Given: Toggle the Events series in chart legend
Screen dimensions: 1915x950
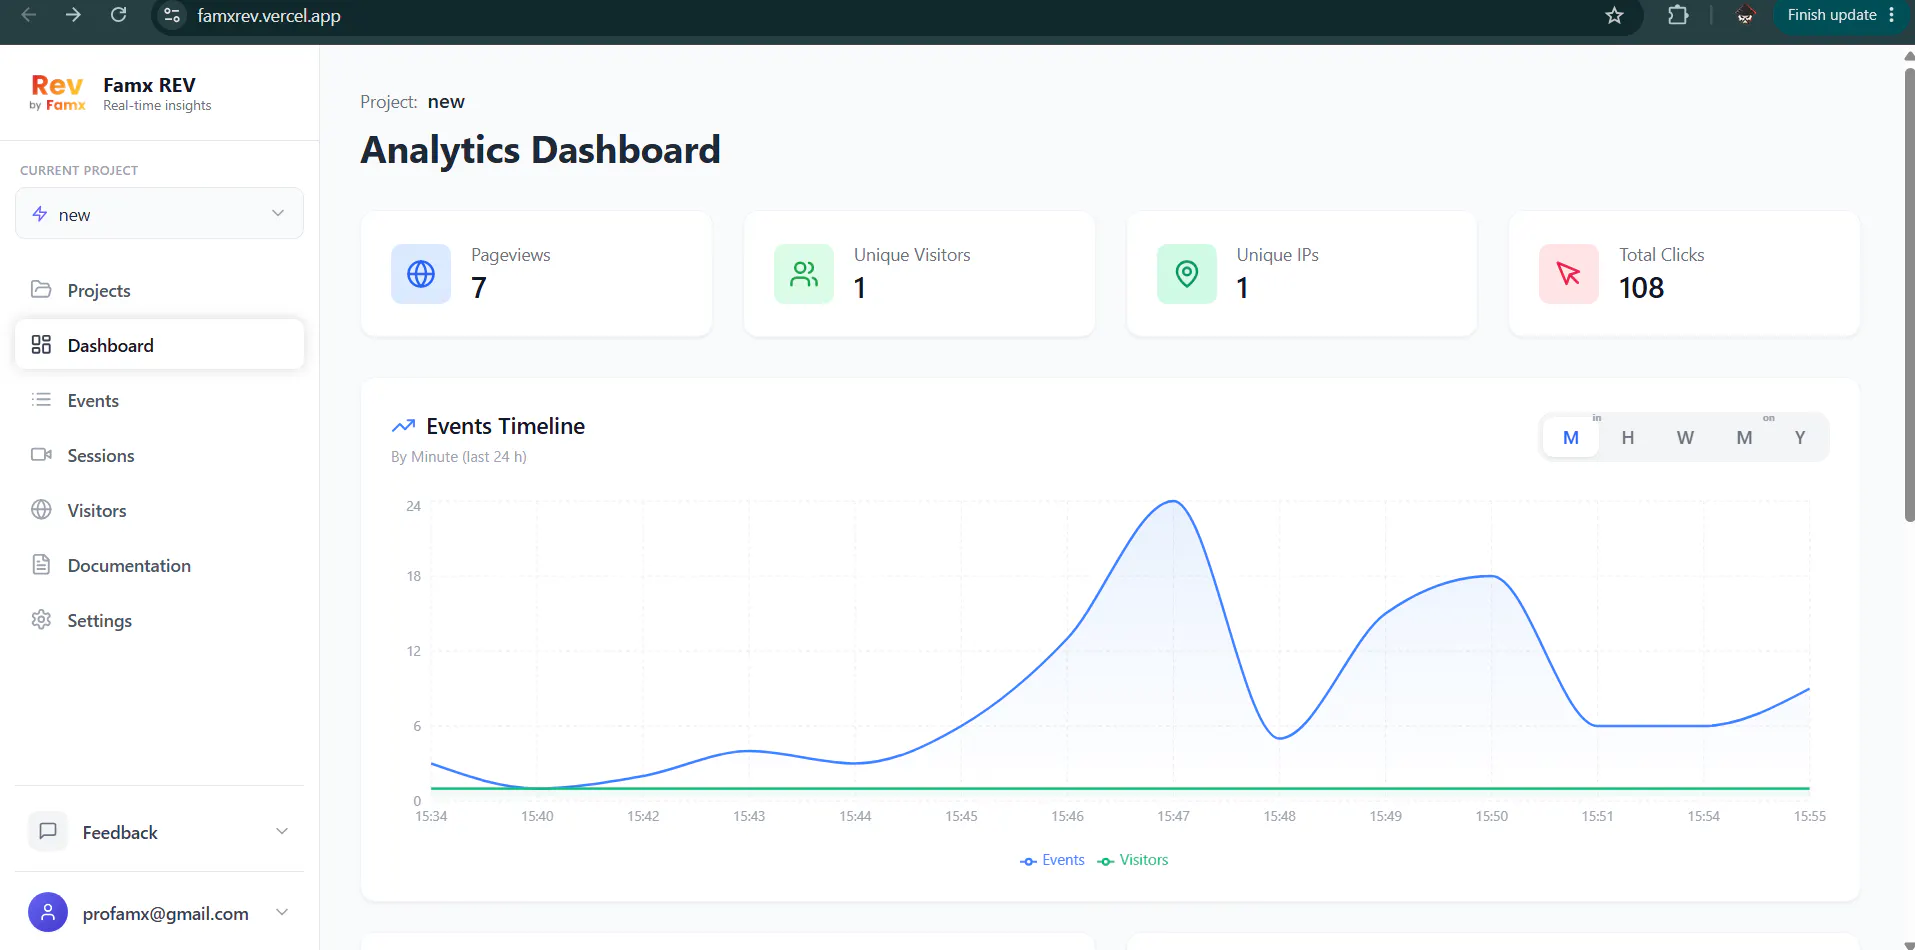Looking at the screenshot, I should (1052, 860).
